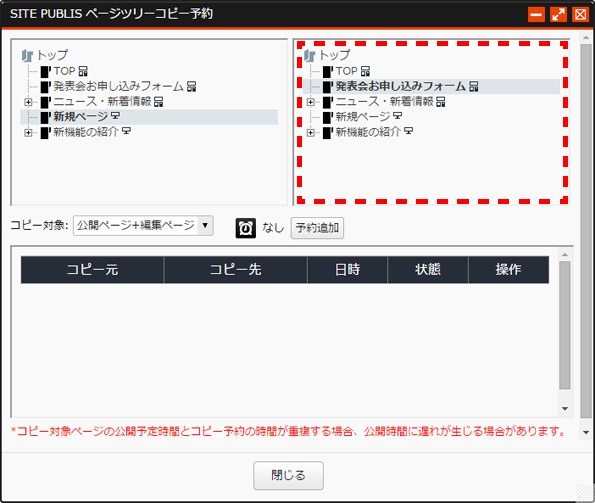Click the コピー元 column header
The width and height of the screenshot is (595, 503).
coord(92,270)
